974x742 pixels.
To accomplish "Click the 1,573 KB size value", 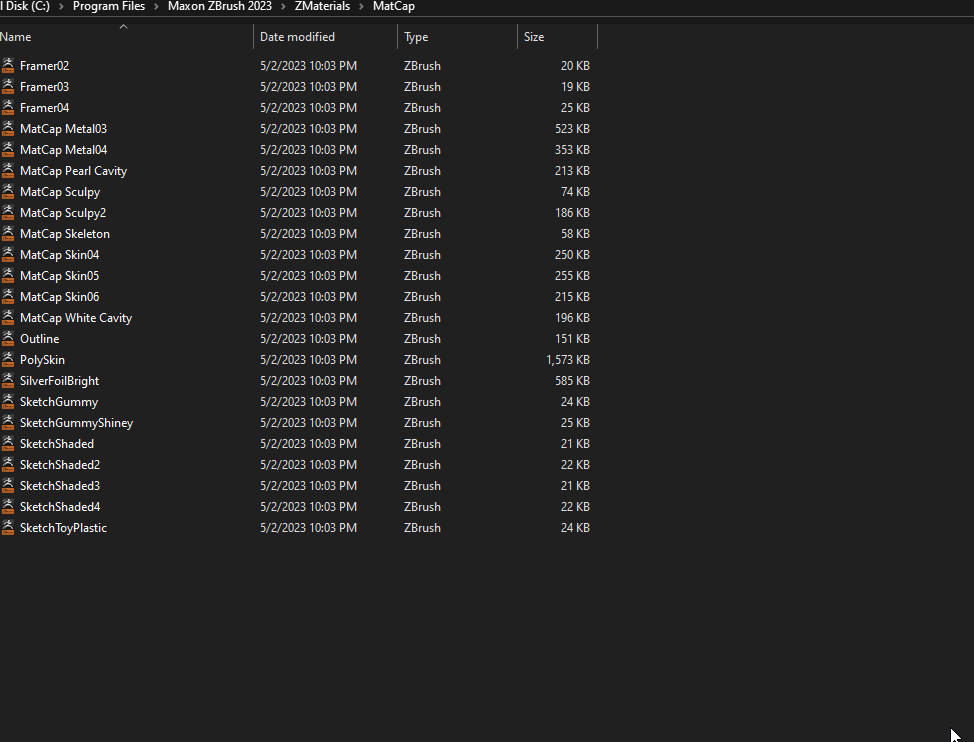I will (x=568, y=360).
